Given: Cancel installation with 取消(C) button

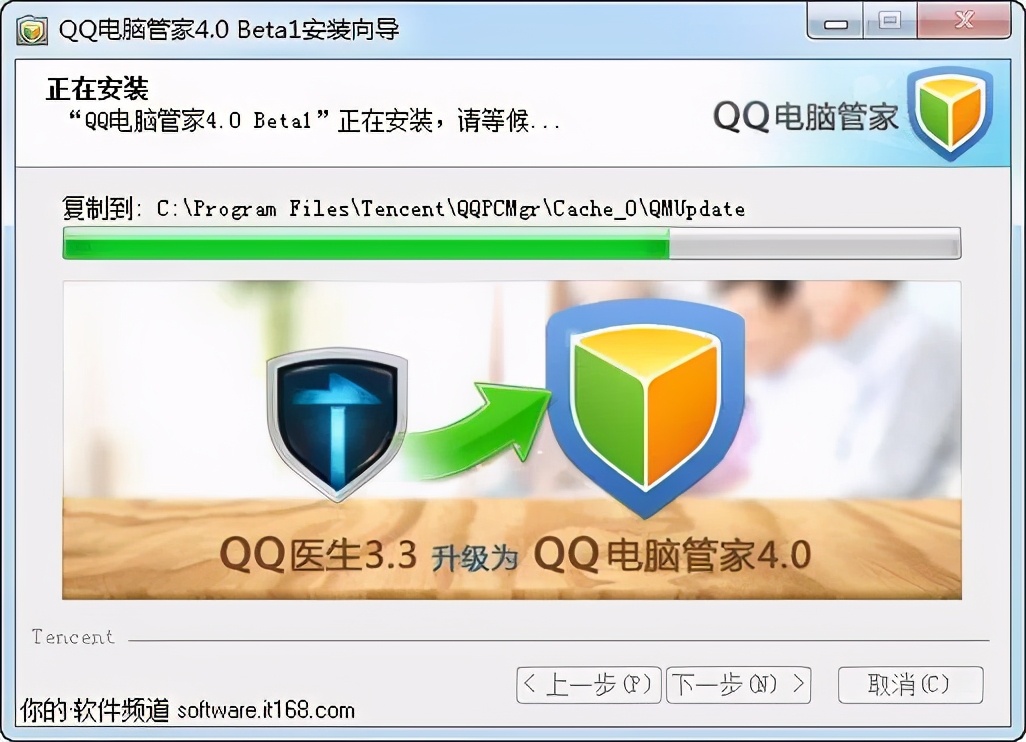Looking at the screenshot, I should click(910, 685).
